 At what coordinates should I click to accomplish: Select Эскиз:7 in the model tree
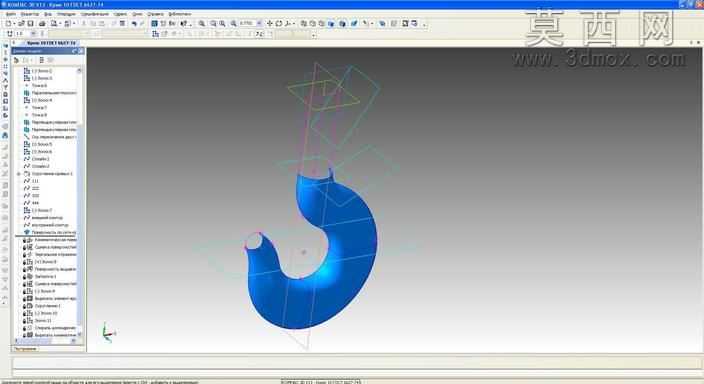point(41,210)
